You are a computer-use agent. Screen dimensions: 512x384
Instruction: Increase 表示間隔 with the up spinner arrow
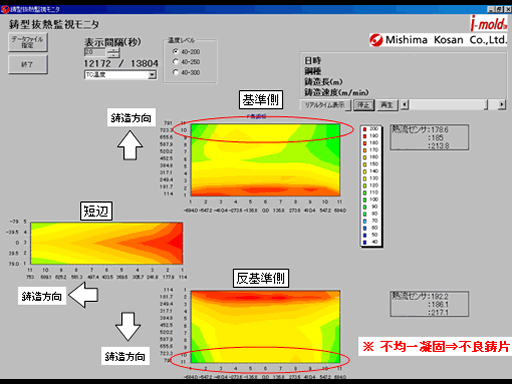point(114,50)
